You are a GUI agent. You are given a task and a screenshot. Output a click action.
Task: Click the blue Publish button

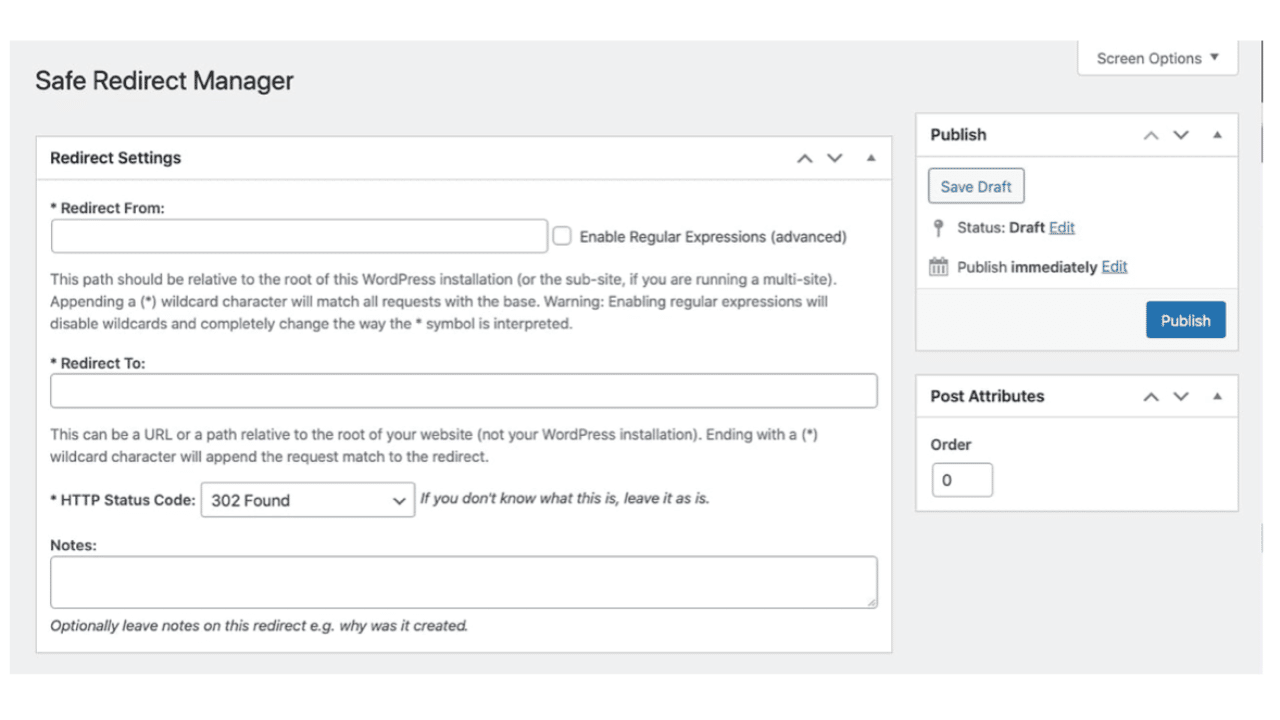(1185, 321)
